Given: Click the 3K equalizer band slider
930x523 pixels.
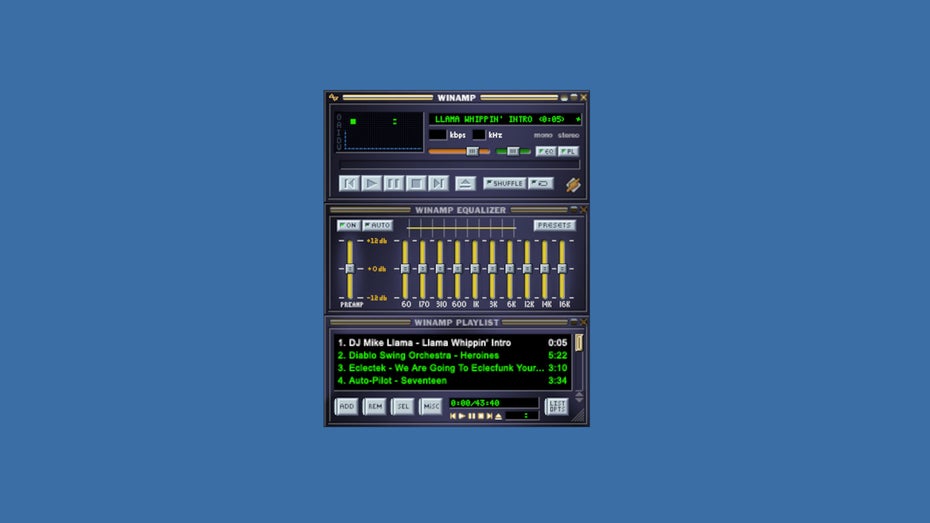Looking at the screenshot, I should pyautogui.click(x=492, y=269).
